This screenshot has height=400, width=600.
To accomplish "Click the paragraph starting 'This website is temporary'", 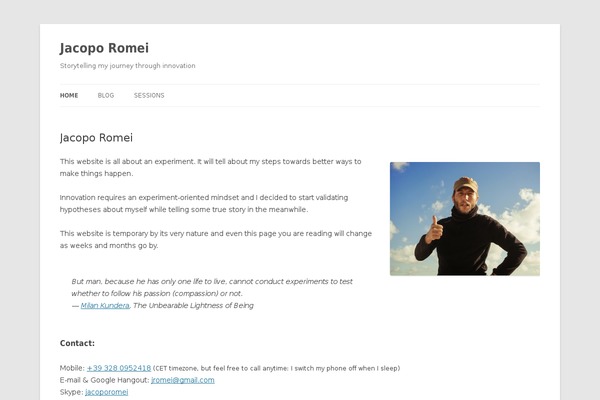I will (x=216, y=240).
